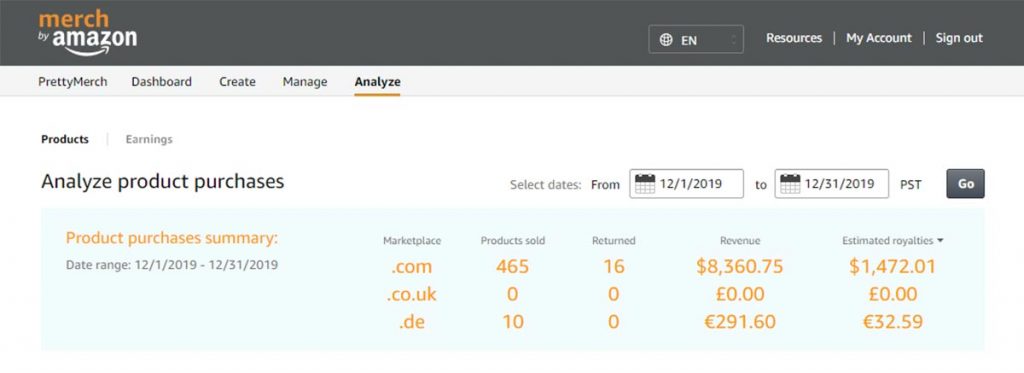The width and height of the screenshot is (1024, 373).
Task: Click the €291.60 revenue value
Action: pyautogui.click(x=739, y=322)
